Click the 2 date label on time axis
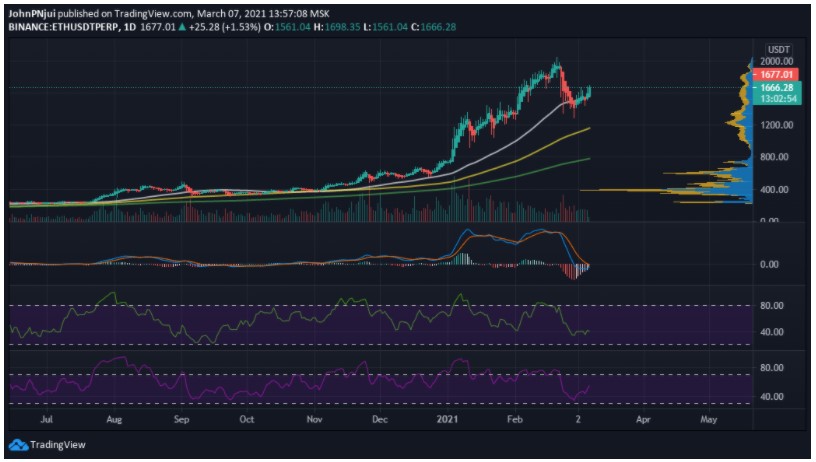Image resolution: width=816 pixels, height=462 pixels. [x=579, y=419]
